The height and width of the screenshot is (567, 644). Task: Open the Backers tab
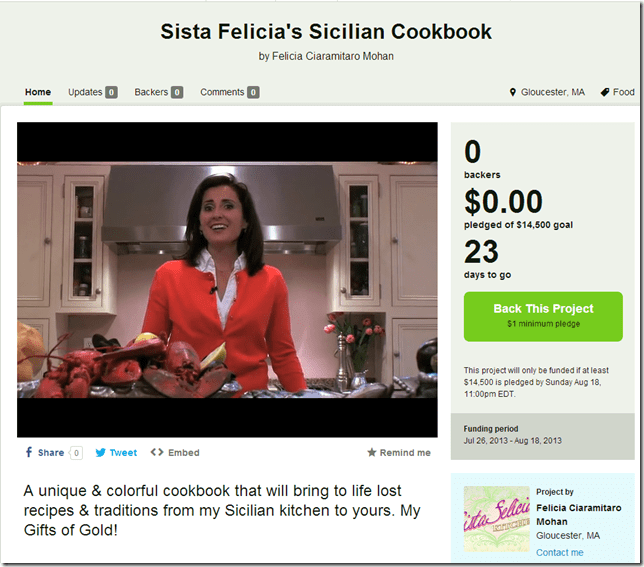159,92
